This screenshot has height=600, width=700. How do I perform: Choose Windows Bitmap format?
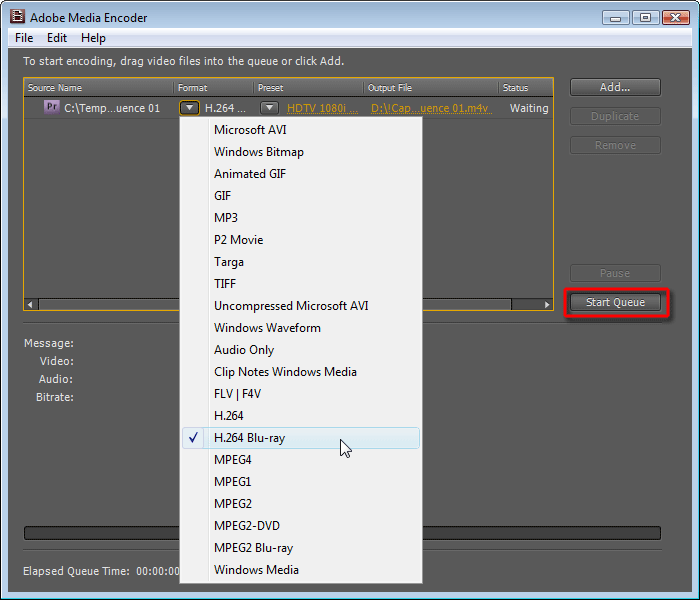[x=301, y=152]
